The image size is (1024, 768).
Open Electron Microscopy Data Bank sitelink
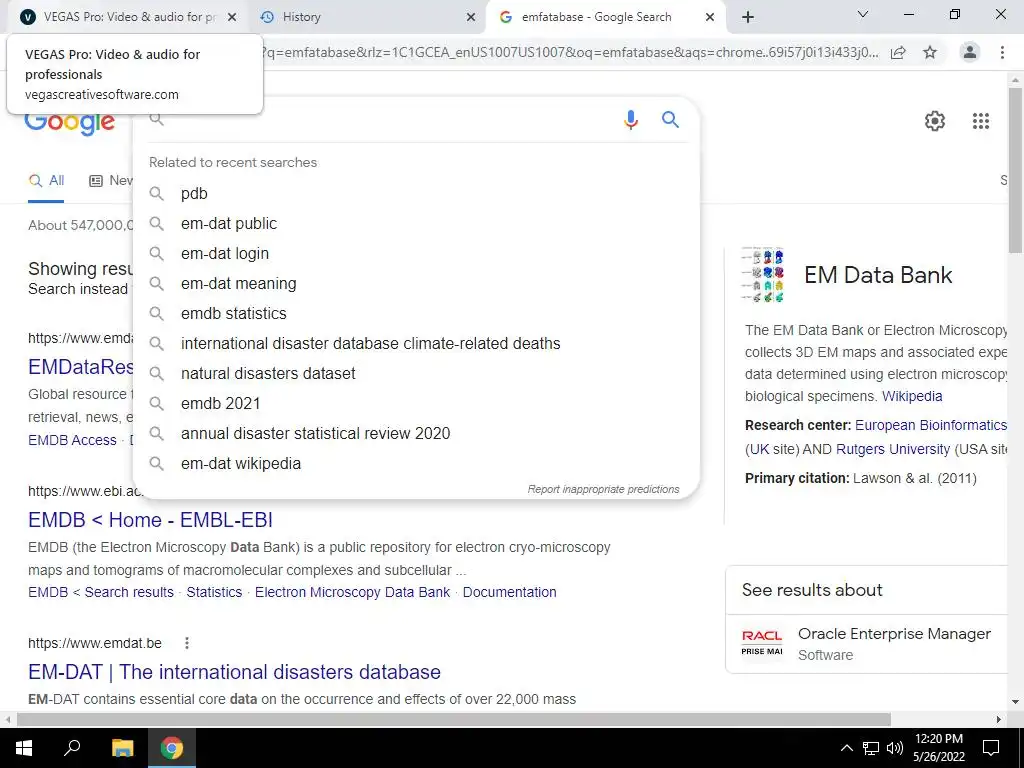[353, 592]
